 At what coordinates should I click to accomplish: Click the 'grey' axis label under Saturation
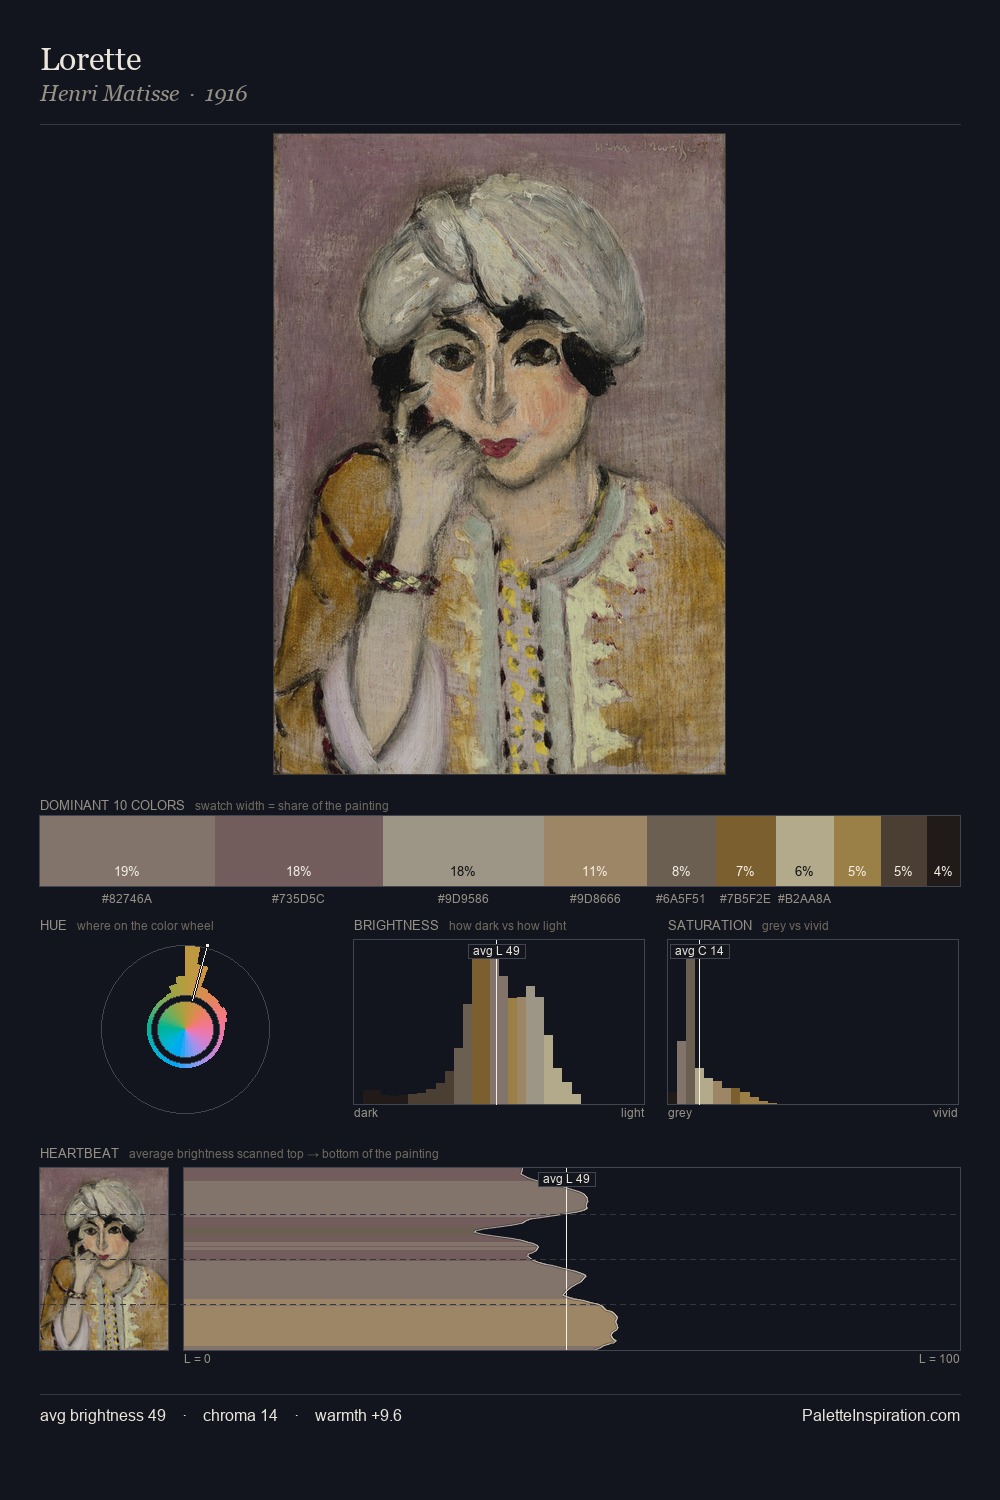pos(680,1113)
